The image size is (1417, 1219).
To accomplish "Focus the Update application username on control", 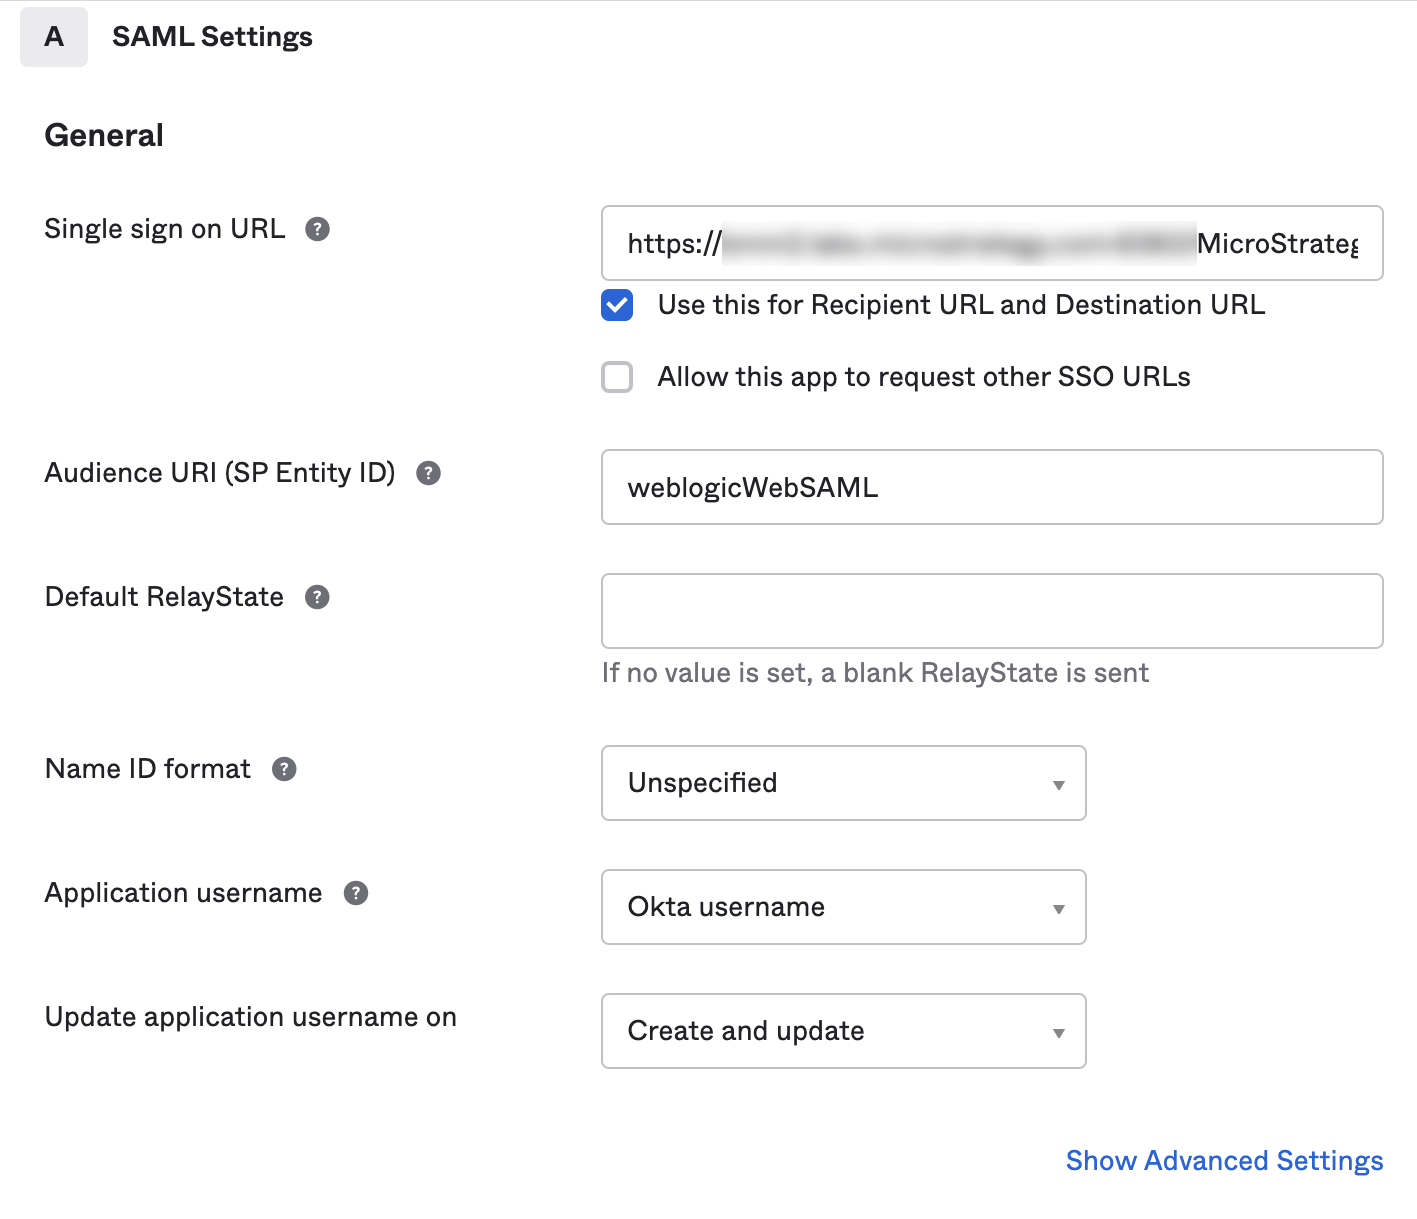I will pyautogui.click(x=843, y=1031).
